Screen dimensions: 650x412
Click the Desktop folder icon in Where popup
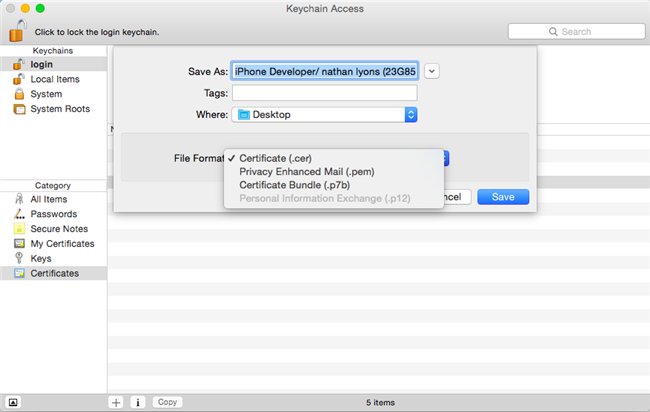[244, 114]
